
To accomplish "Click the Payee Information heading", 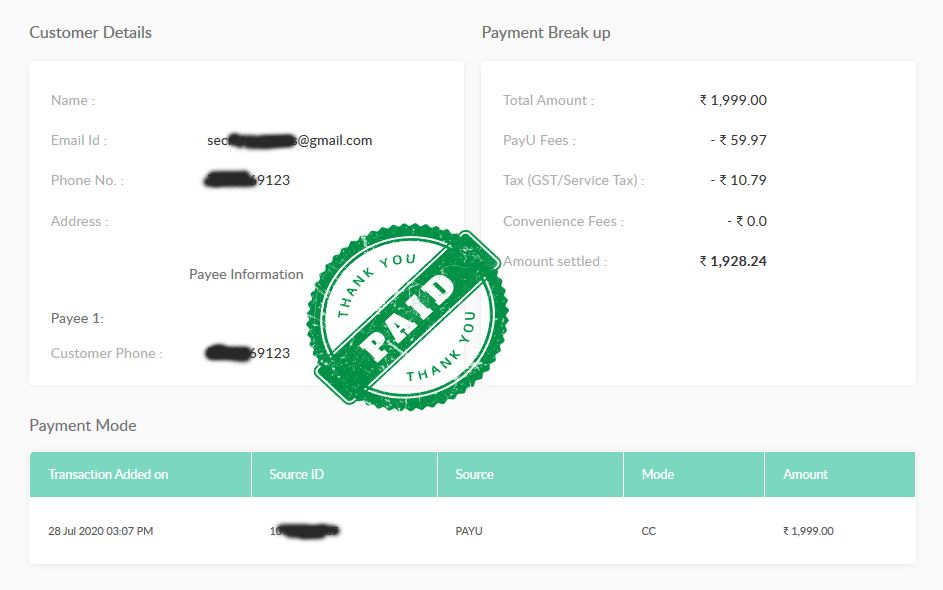I will tap(246, 274).
